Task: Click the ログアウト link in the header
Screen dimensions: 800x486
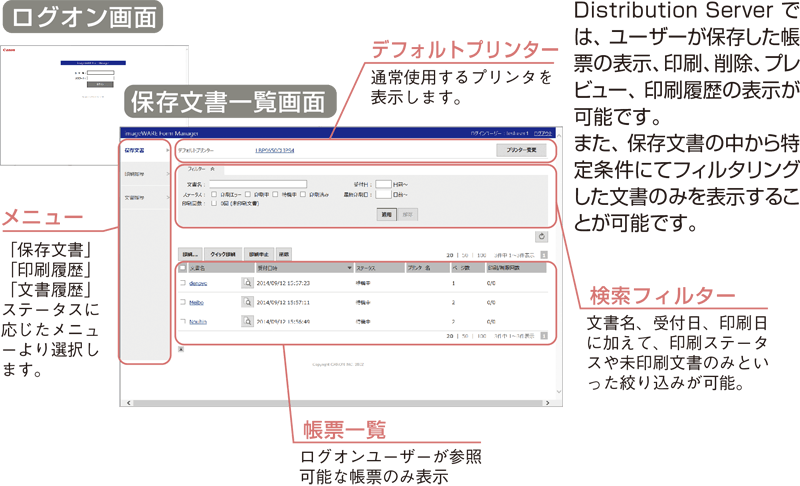Action: (x=543, y=133)
